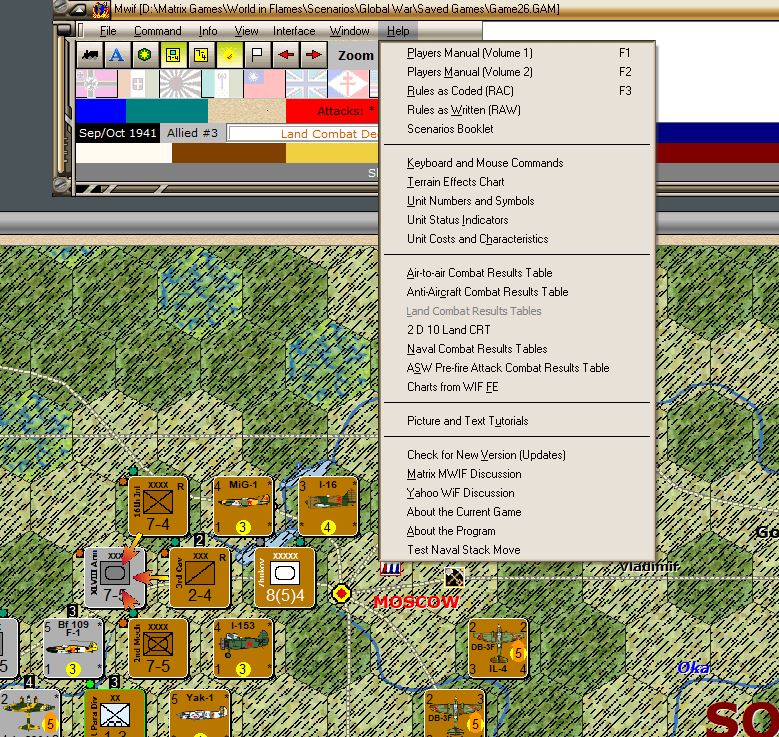Click the yellow unit counter 1-4 toolbar icon
779x737 pixels.
coord(173,55)
